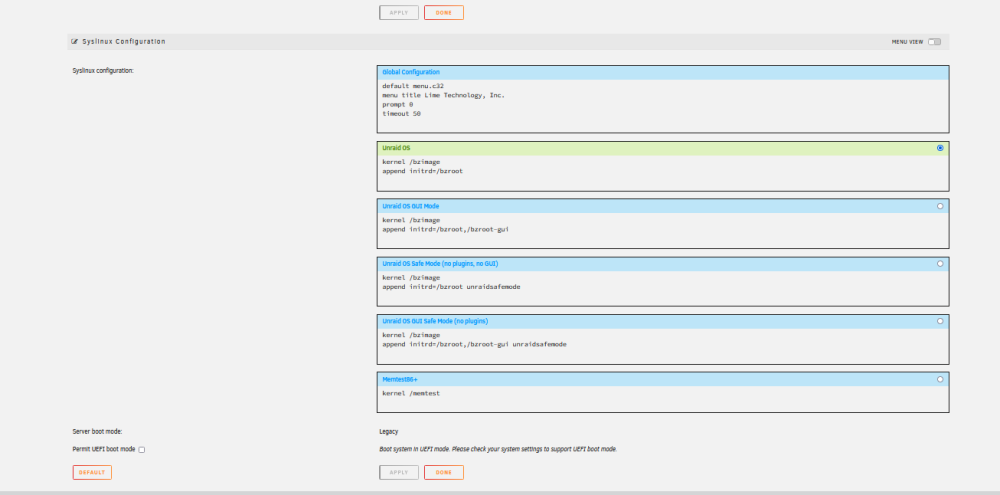Click the bottom Apply button
This screenshot has width=1000, height=495.
pos(399,473)
